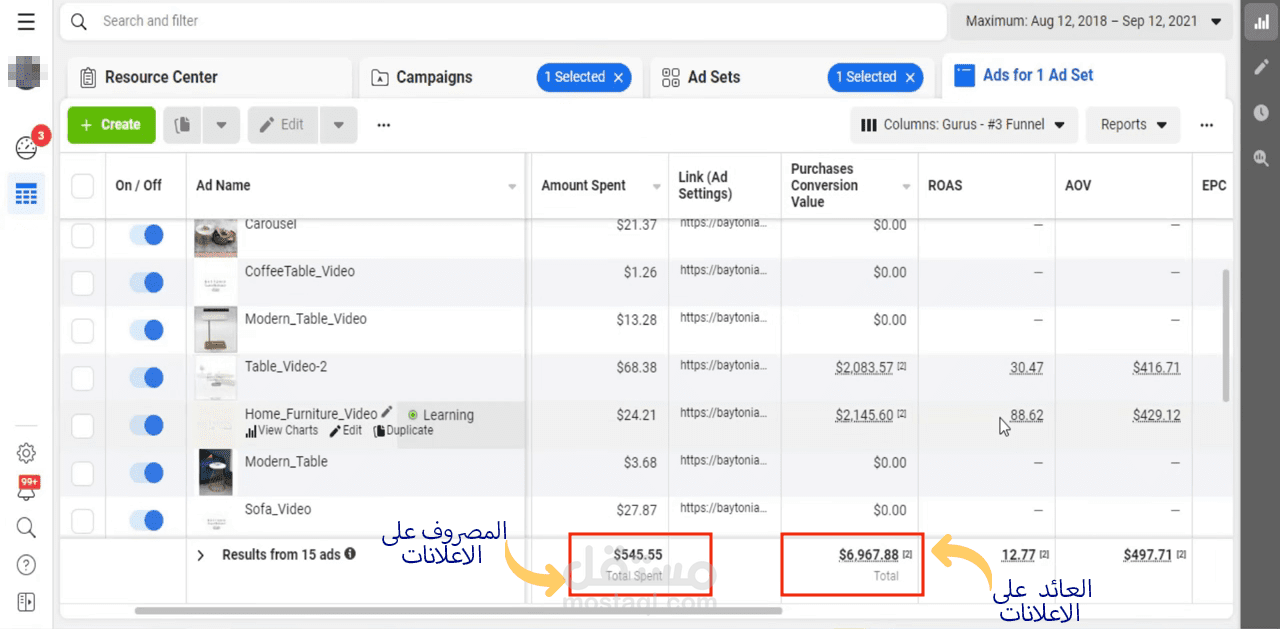Open the Ads Manager navigation hamburger menu
The image size is (1280, 629).
pyautogui.click(x=26, y=20)
